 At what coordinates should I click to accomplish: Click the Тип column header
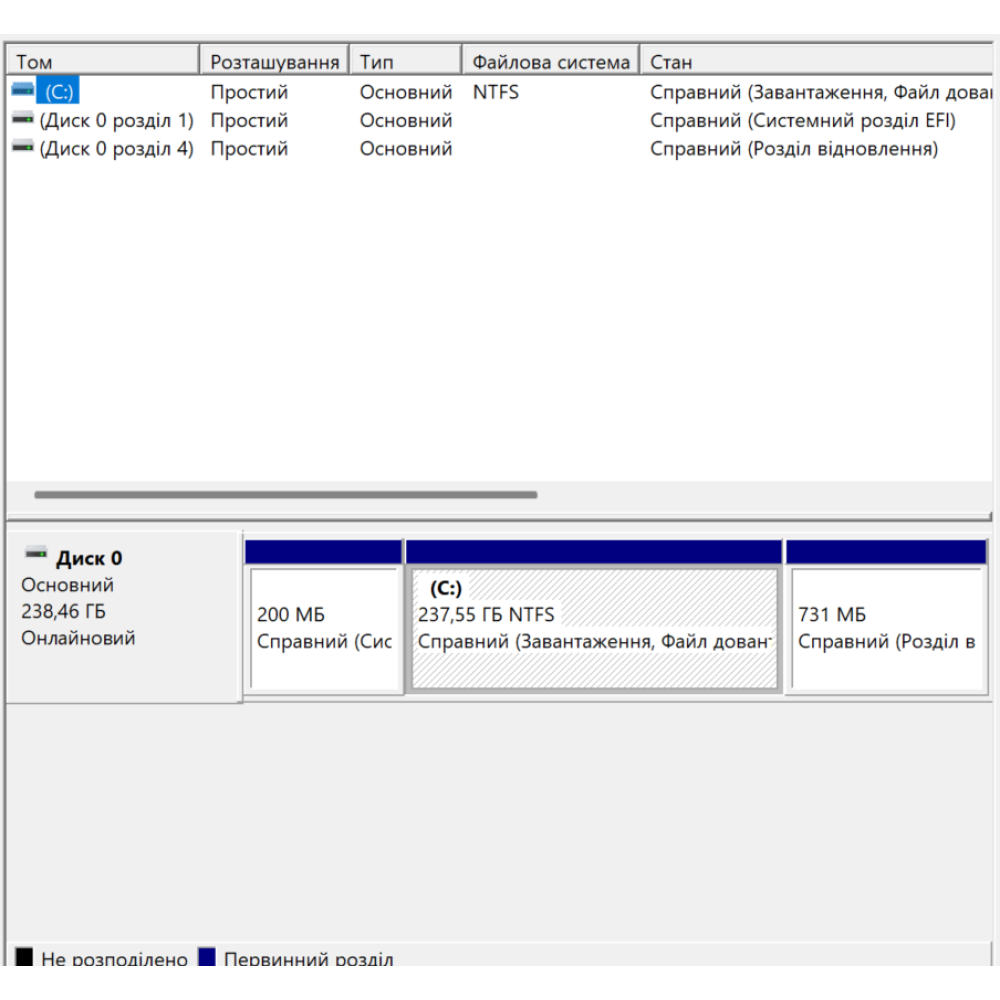tap(400, 60)
